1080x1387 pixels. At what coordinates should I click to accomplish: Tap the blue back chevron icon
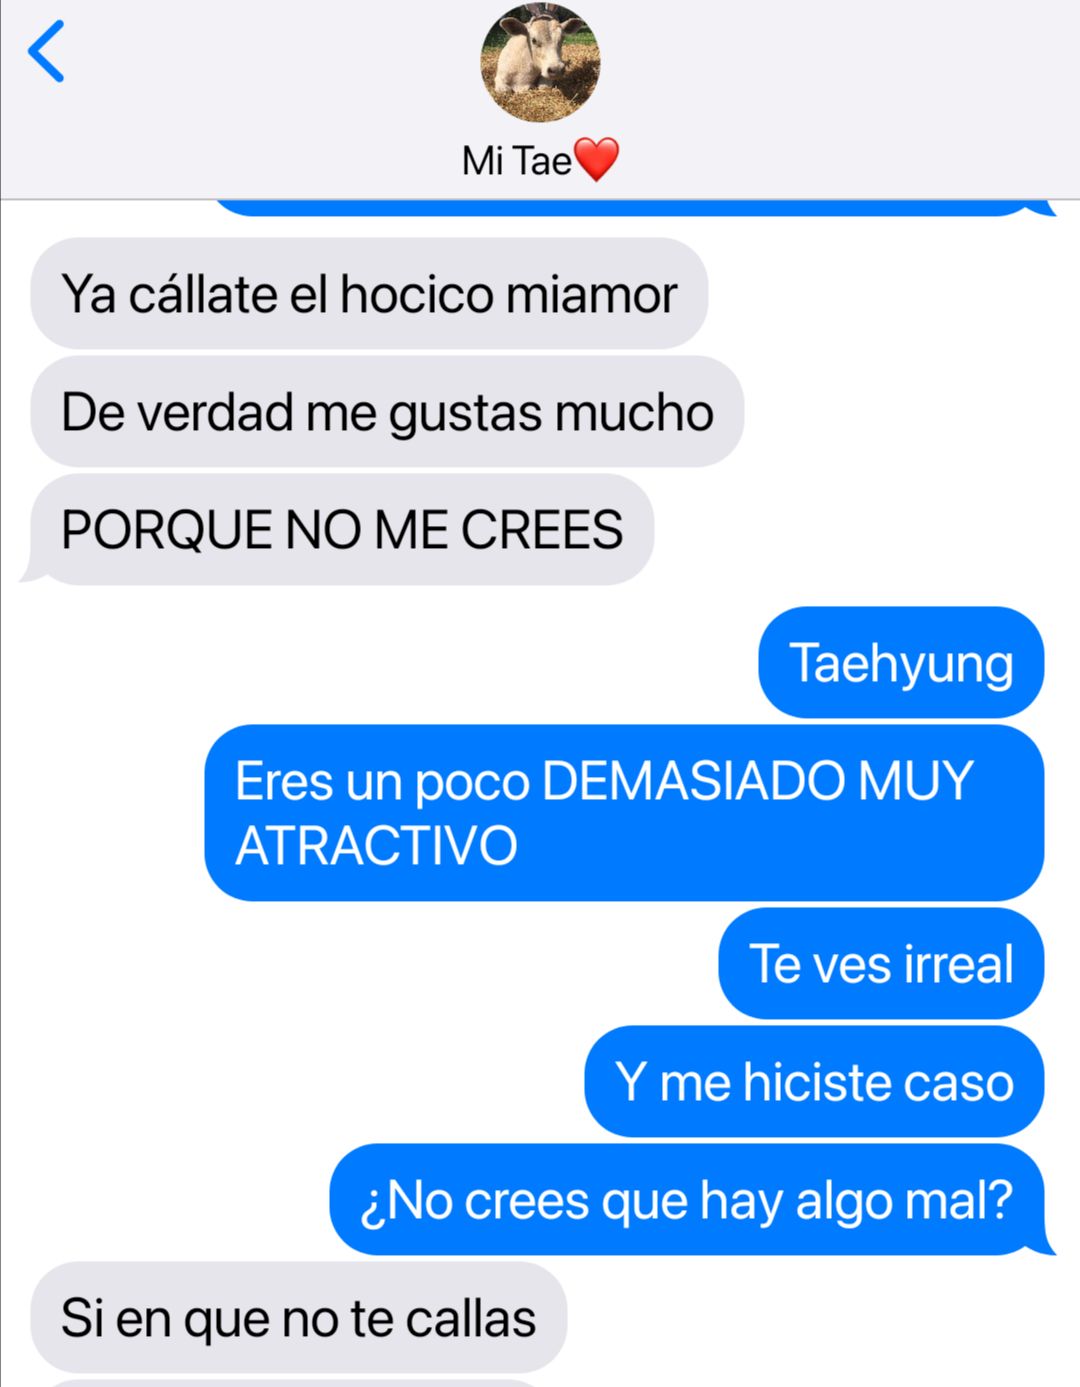(x=46, y=51)
